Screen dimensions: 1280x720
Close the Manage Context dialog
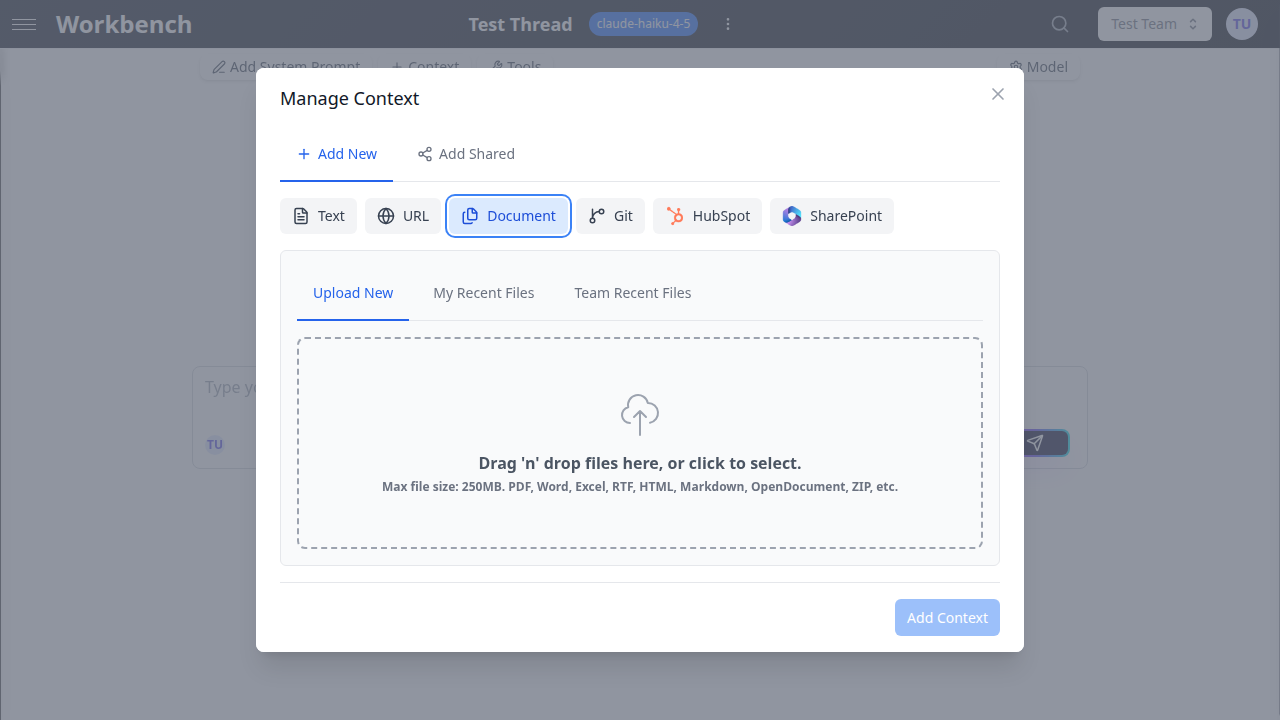point(997,94)
